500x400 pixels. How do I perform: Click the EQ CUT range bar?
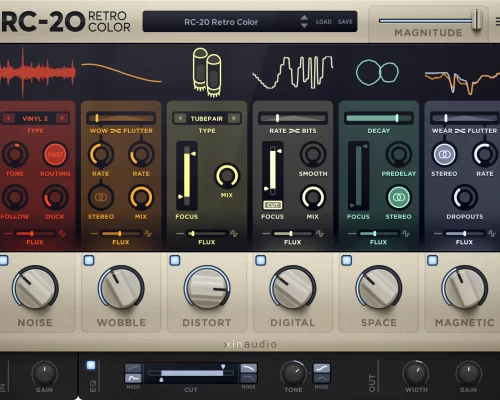[191, 373]
